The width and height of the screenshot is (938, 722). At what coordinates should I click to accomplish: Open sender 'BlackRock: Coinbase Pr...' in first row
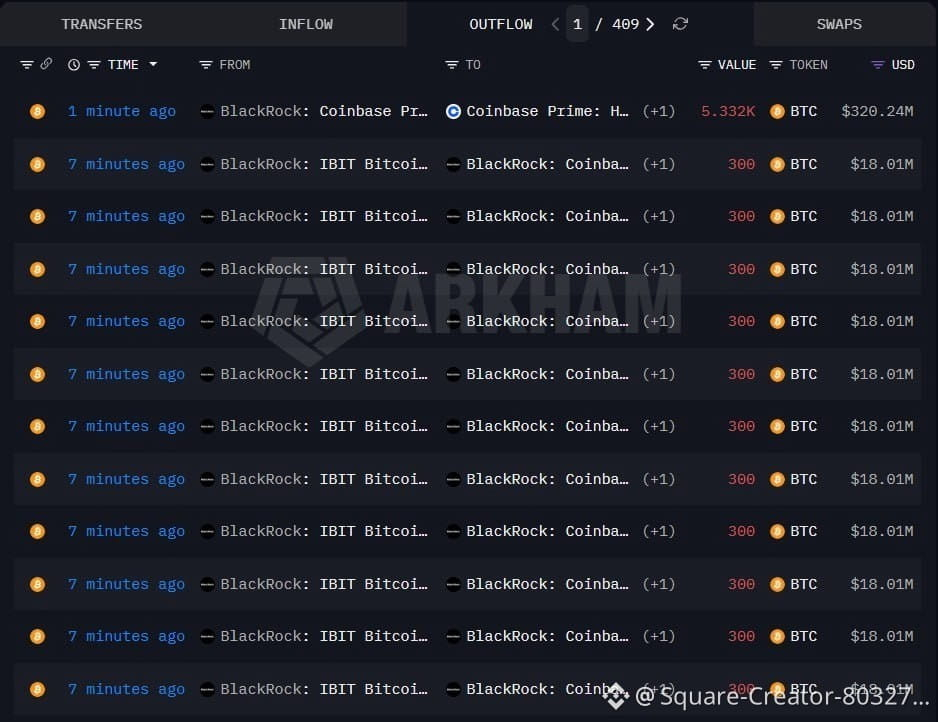324,111
